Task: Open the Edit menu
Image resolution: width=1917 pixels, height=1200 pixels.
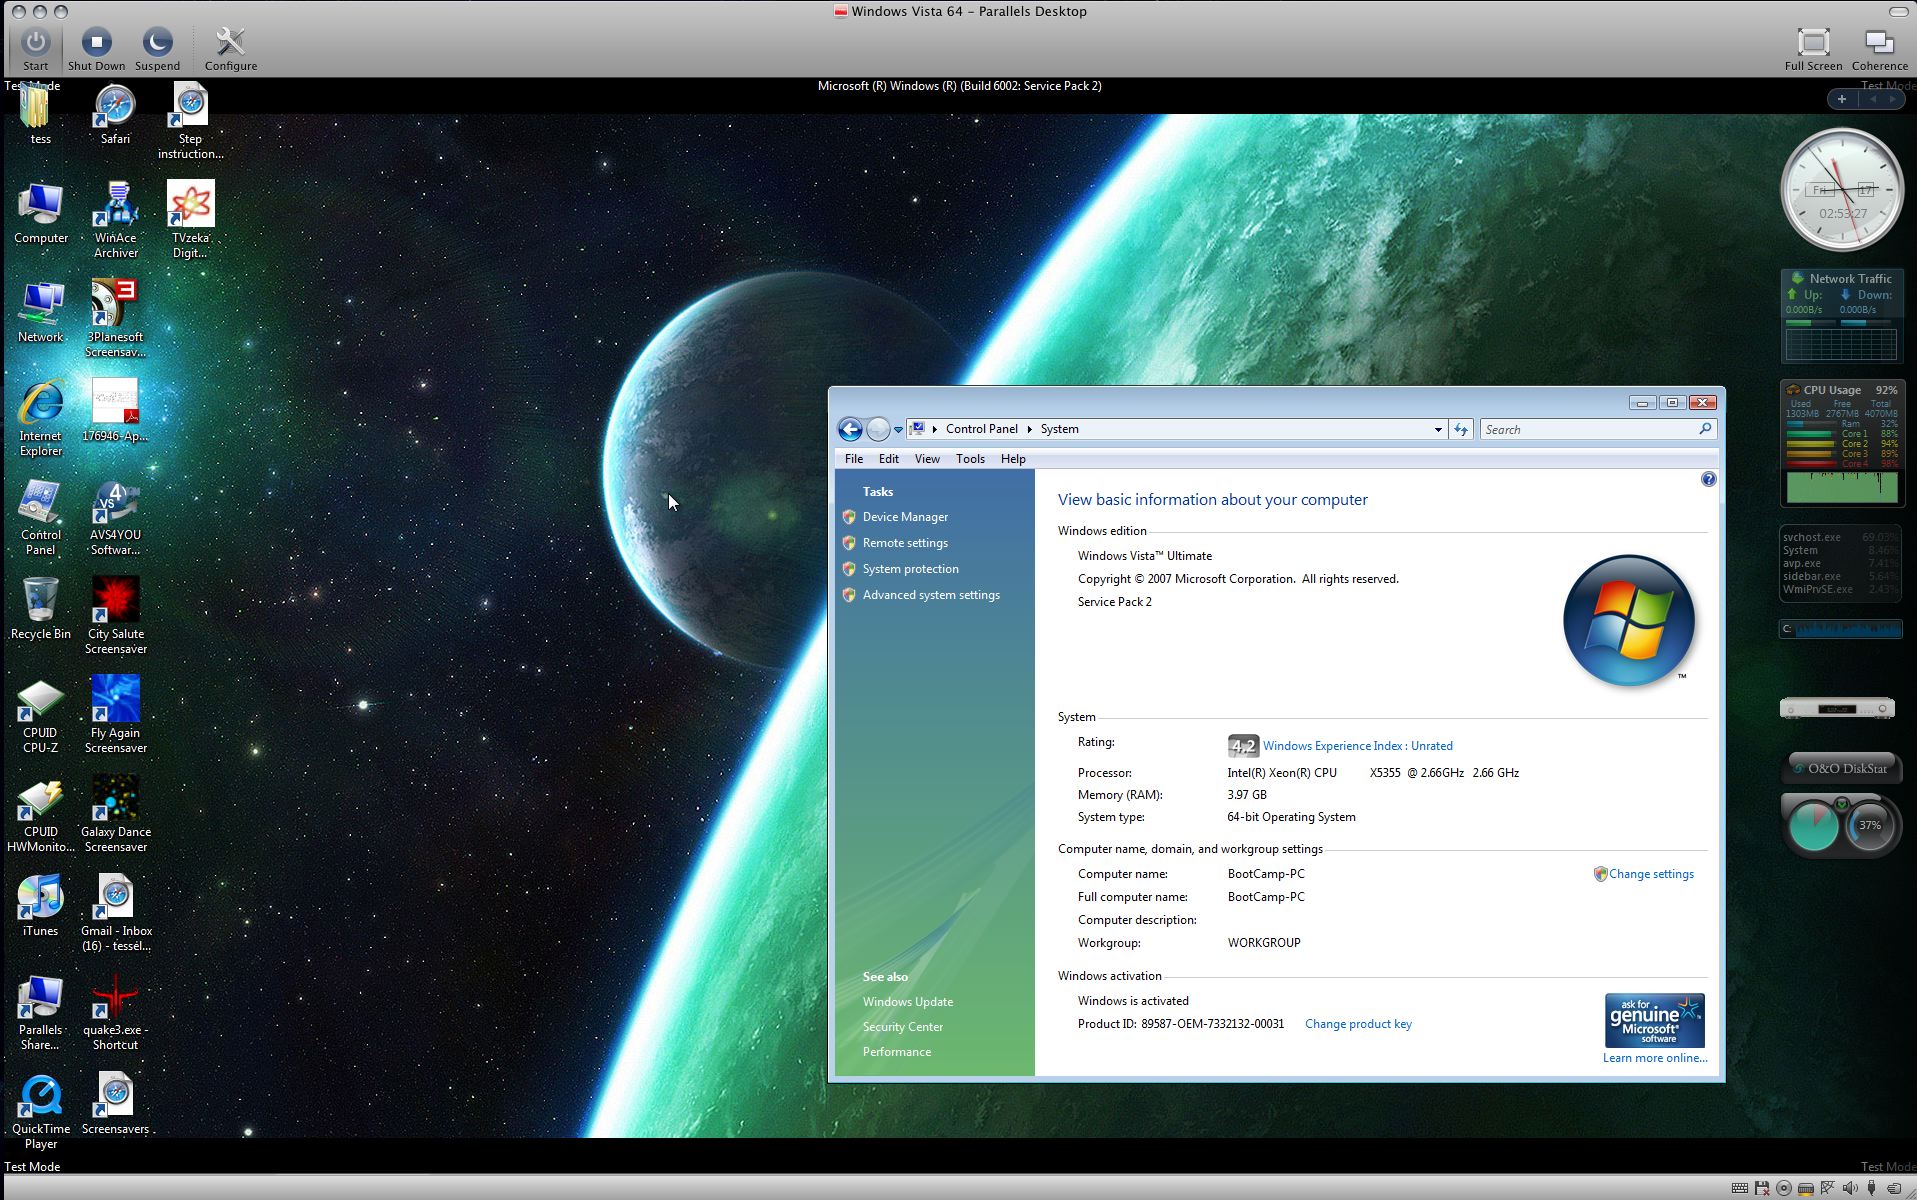Action: pos(889,459)
